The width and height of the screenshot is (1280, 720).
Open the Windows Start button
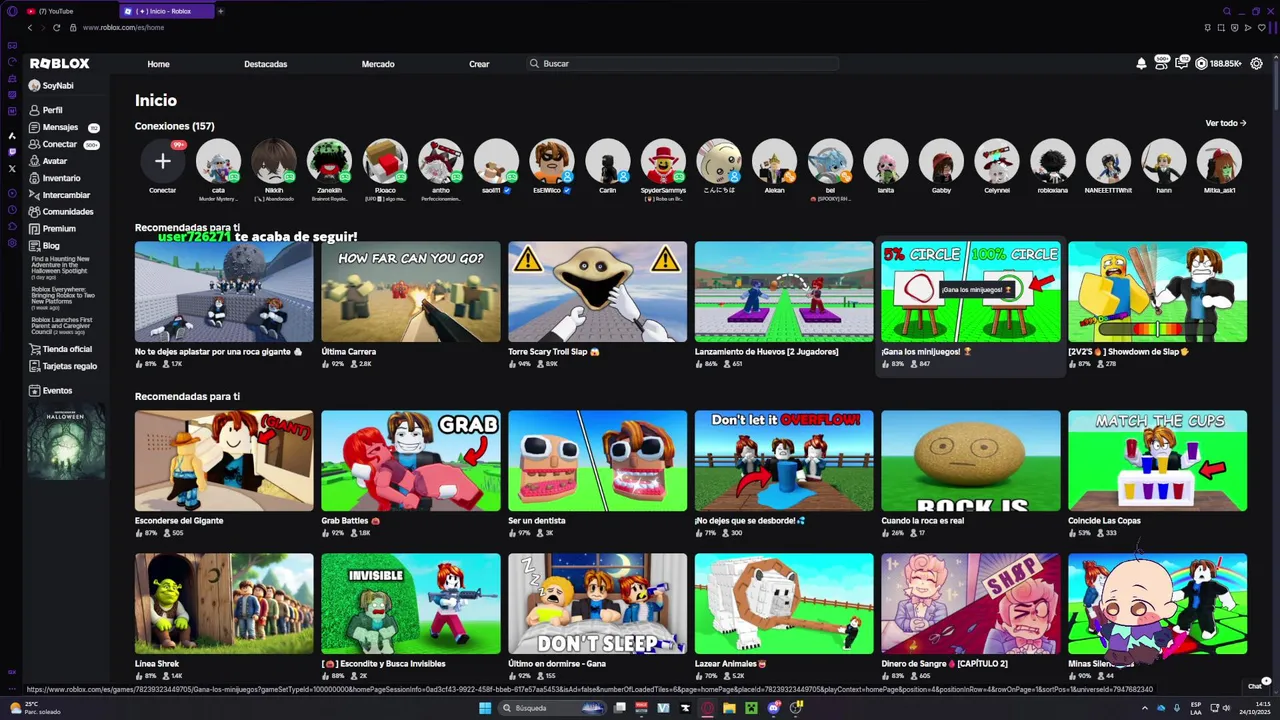click(485, 708)
